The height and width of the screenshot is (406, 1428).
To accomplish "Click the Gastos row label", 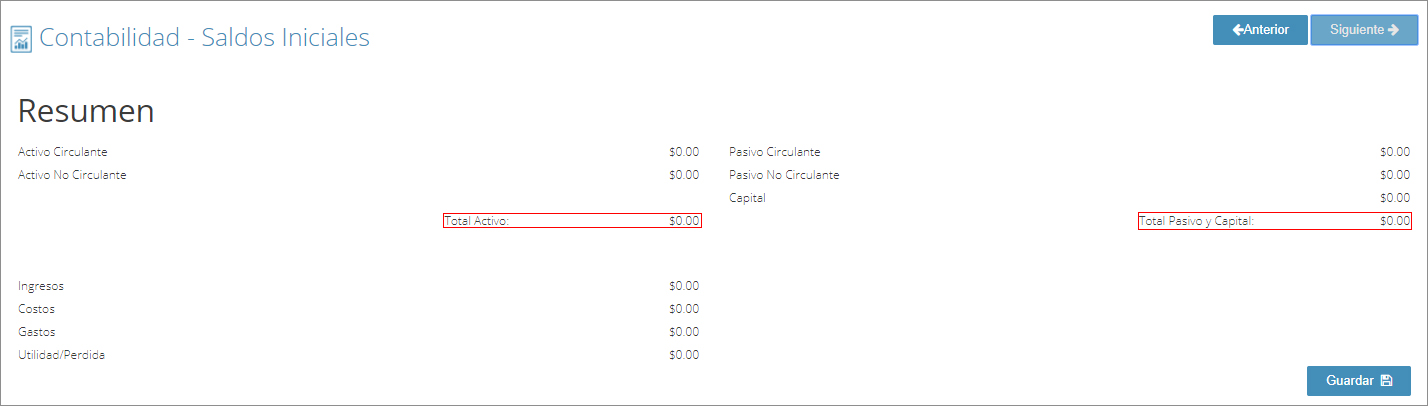I will [x=37, y=332].
